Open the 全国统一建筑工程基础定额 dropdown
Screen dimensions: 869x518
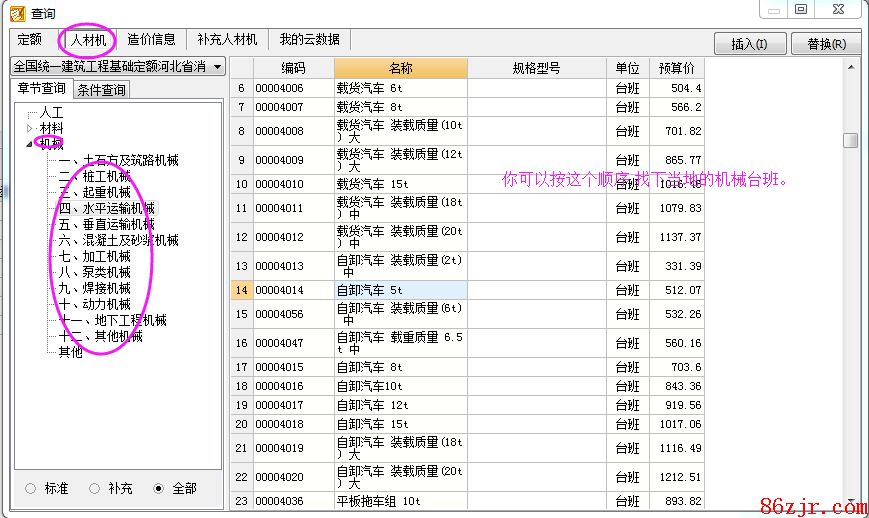(218, 66)
